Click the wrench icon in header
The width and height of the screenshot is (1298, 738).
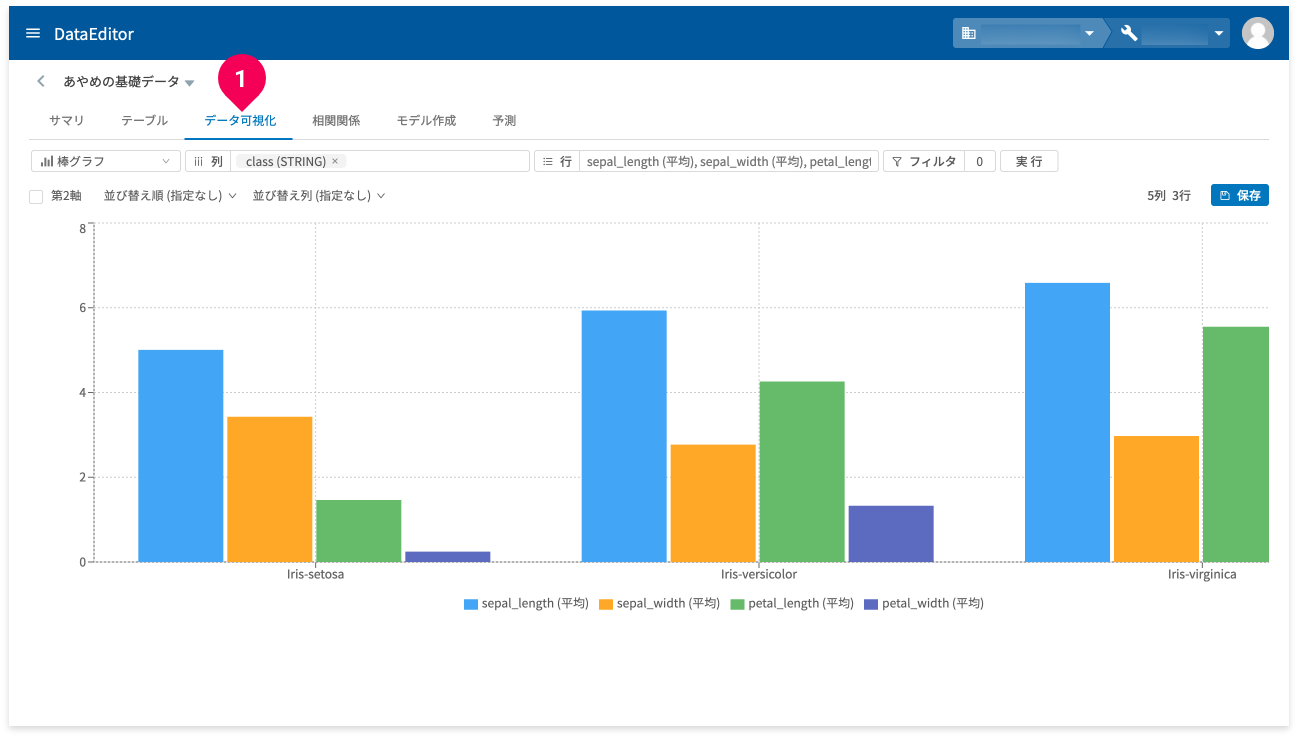pos(1129,33)
